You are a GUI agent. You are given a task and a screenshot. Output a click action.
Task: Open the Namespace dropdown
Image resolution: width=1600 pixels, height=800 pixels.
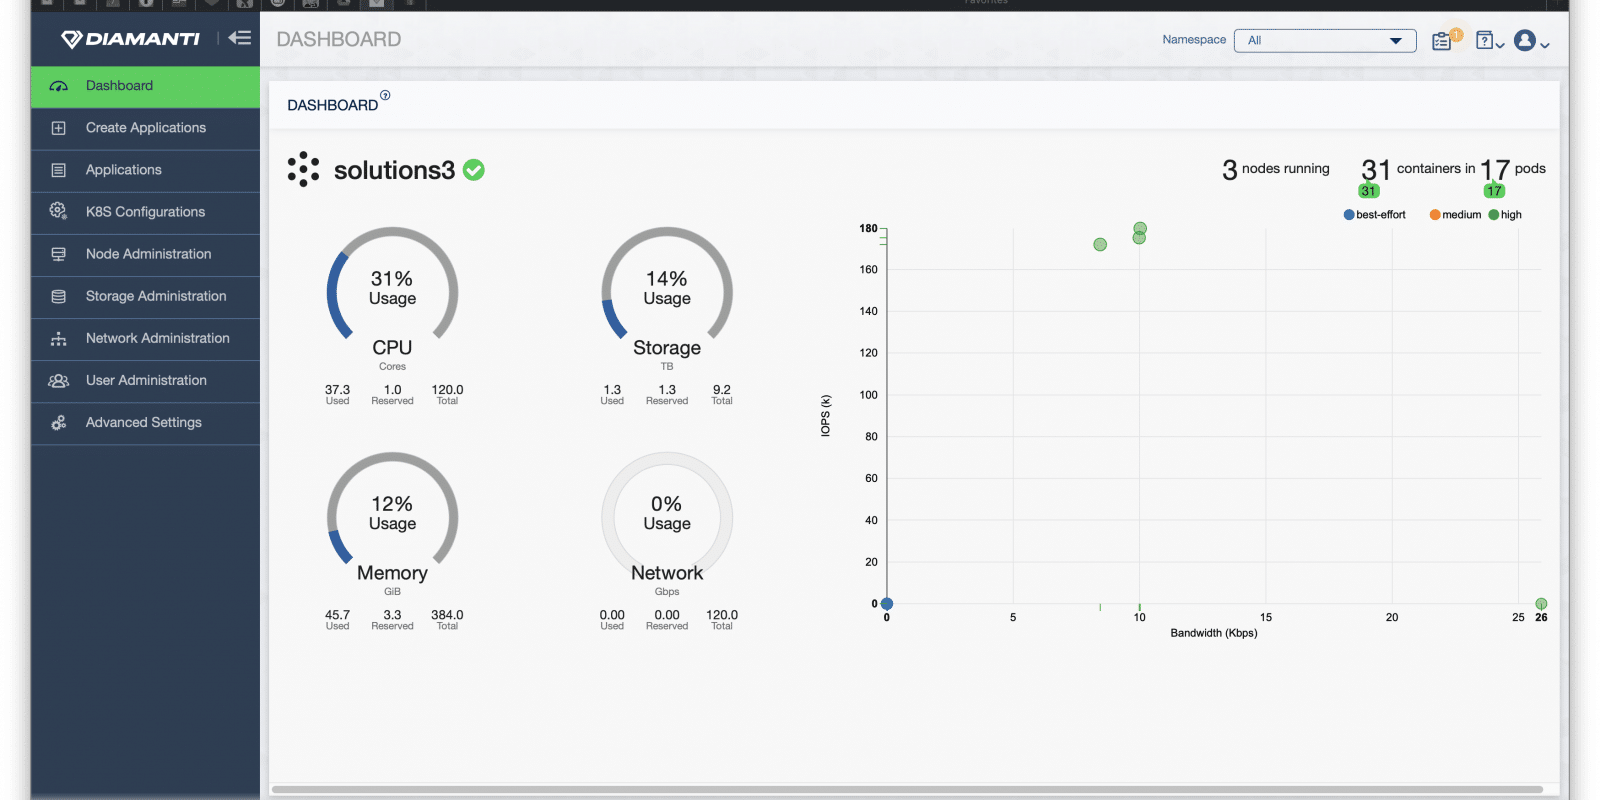click(1325, 40)
